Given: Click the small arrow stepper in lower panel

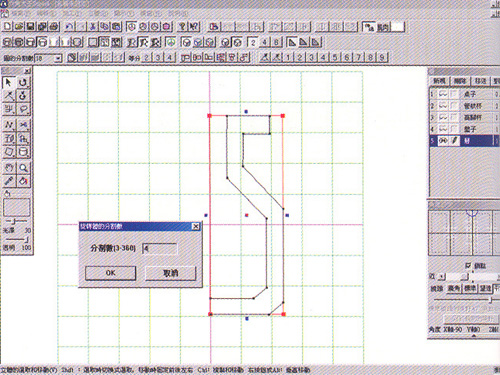Looking at the screenshot, I should [x=441, y=276].
